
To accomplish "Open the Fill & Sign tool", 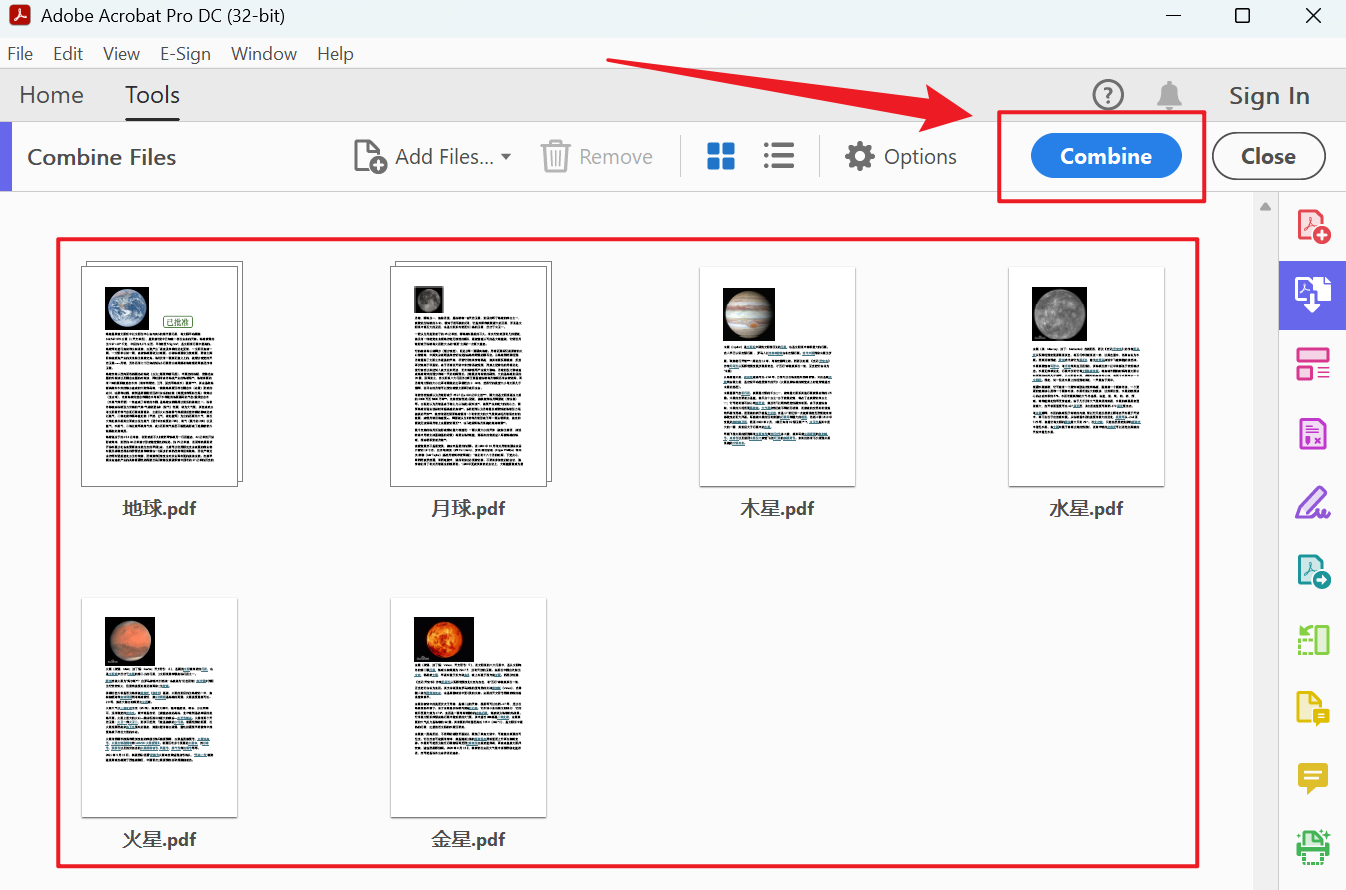I will pyautogui.click(x=1312, y=503).
